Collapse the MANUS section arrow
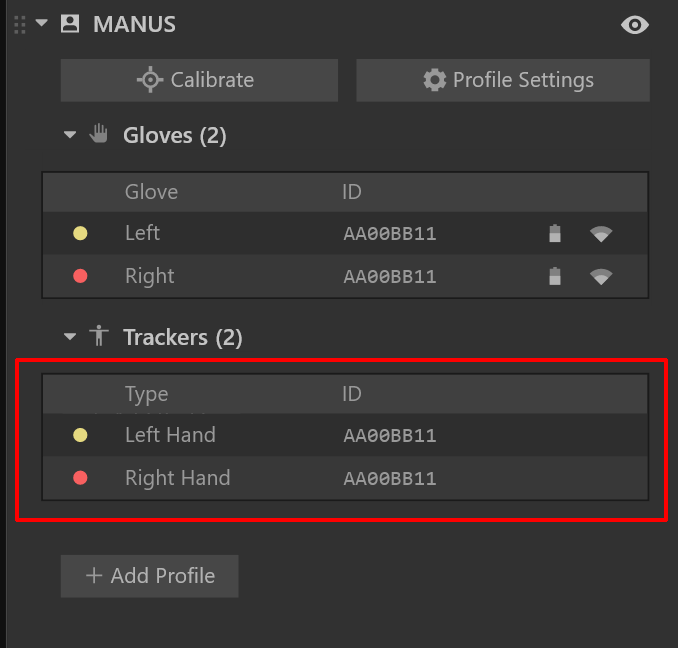The height and width of the screenshot is (648, 678). (42, 23)
